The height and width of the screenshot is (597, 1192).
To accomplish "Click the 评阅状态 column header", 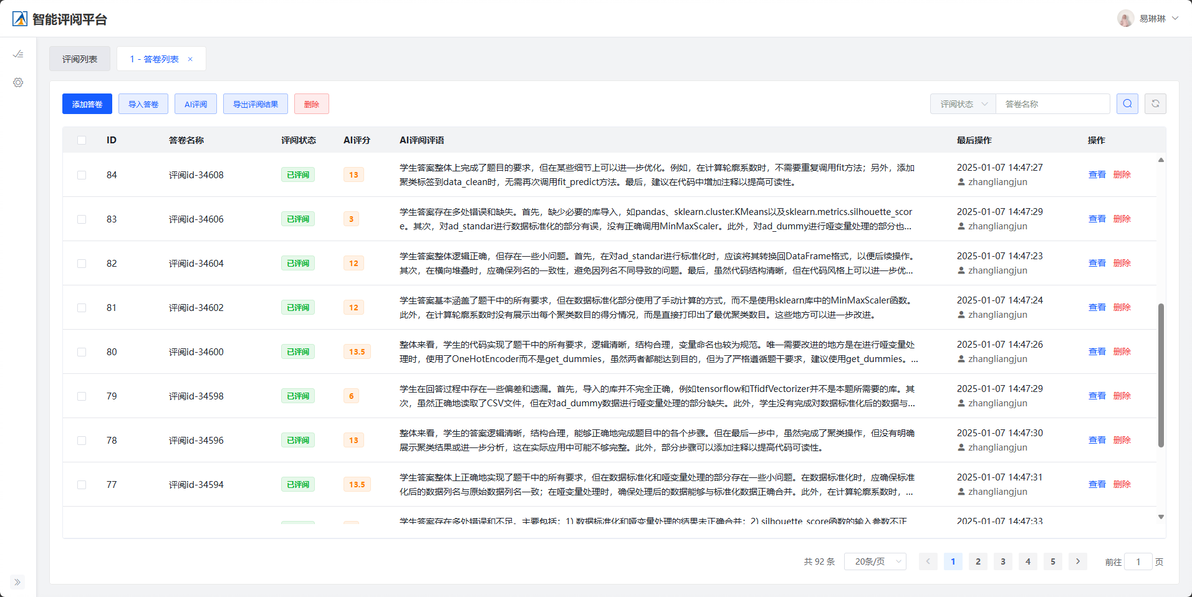I will (x=299, y=140).
